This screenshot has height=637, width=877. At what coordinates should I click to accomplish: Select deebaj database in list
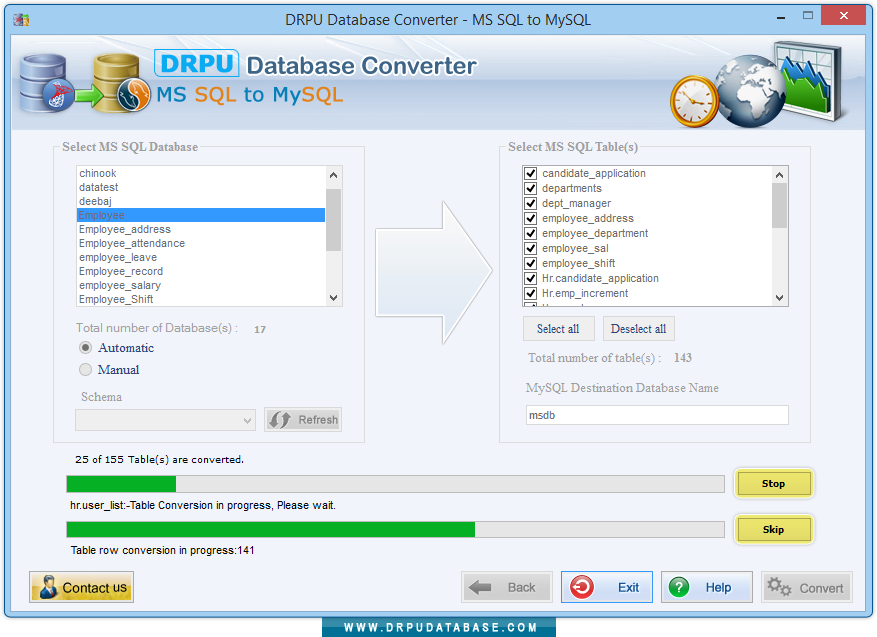[201, 201]
